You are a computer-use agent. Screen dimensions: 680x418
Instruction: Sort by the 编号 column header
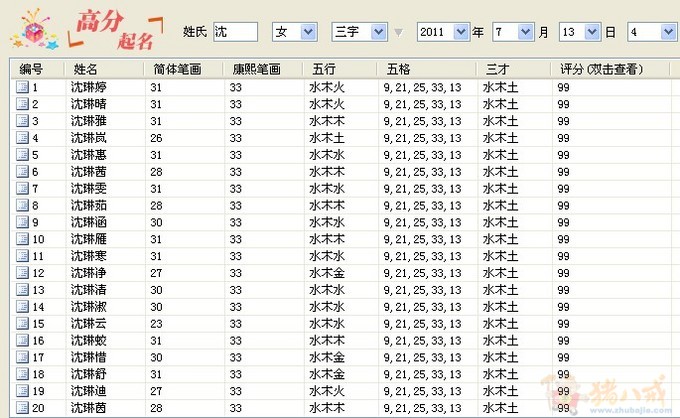[x=38, y=69]
